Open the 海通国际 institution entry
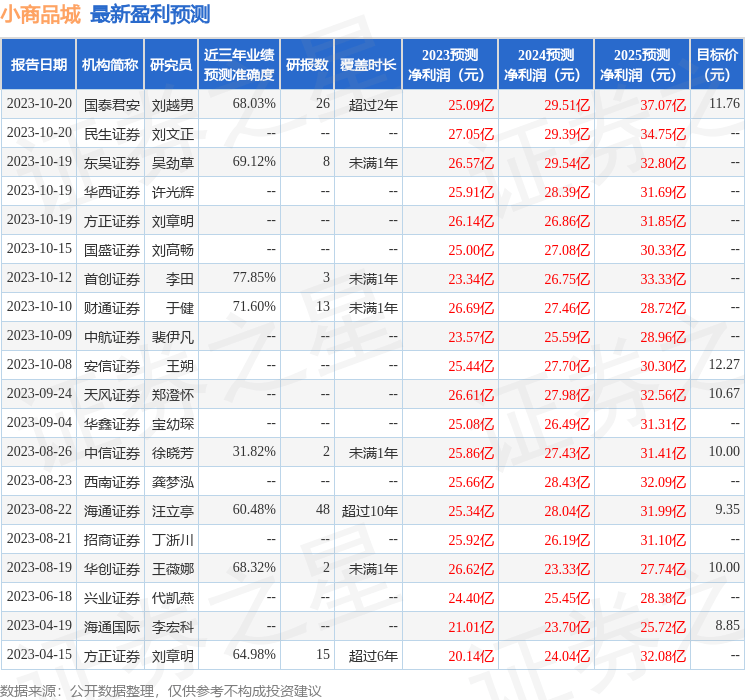745x700 pixels. coord(111,626)
